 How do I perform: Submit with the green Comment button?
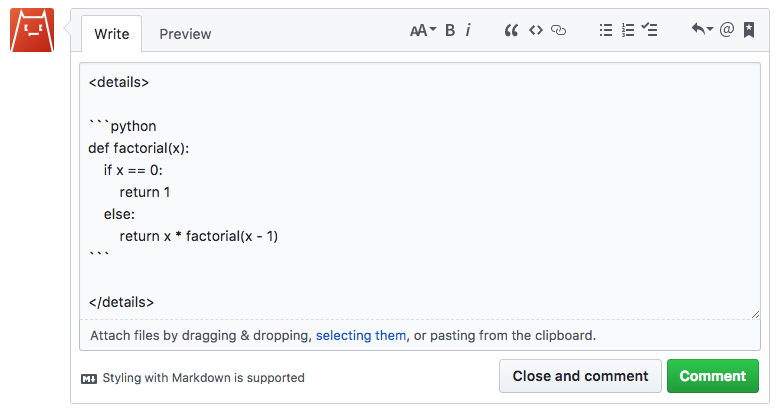tap(713, 376)
